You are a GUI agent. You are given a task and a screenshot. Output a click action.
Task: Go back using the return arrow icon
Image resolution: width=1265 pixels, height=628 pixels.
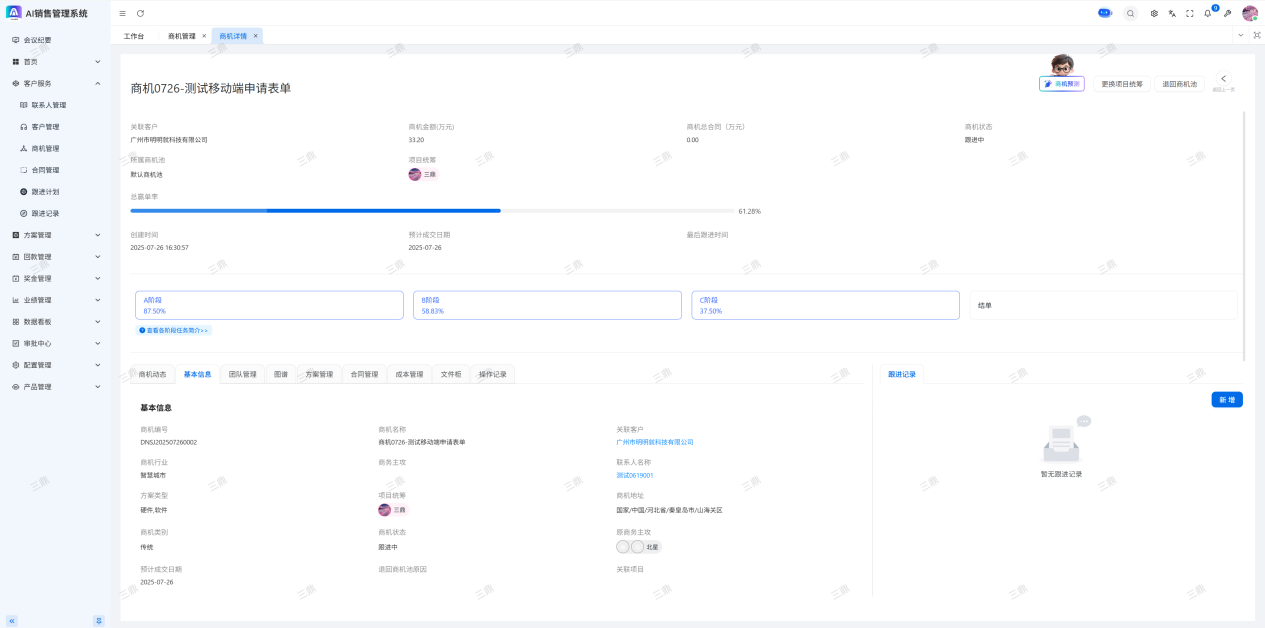(1223, 79)
